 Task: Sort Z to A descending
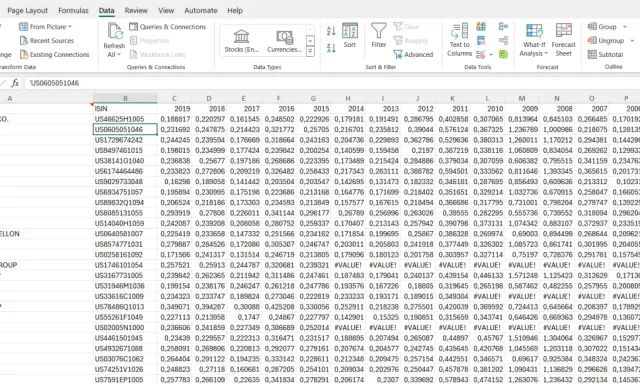coord(331,49)
